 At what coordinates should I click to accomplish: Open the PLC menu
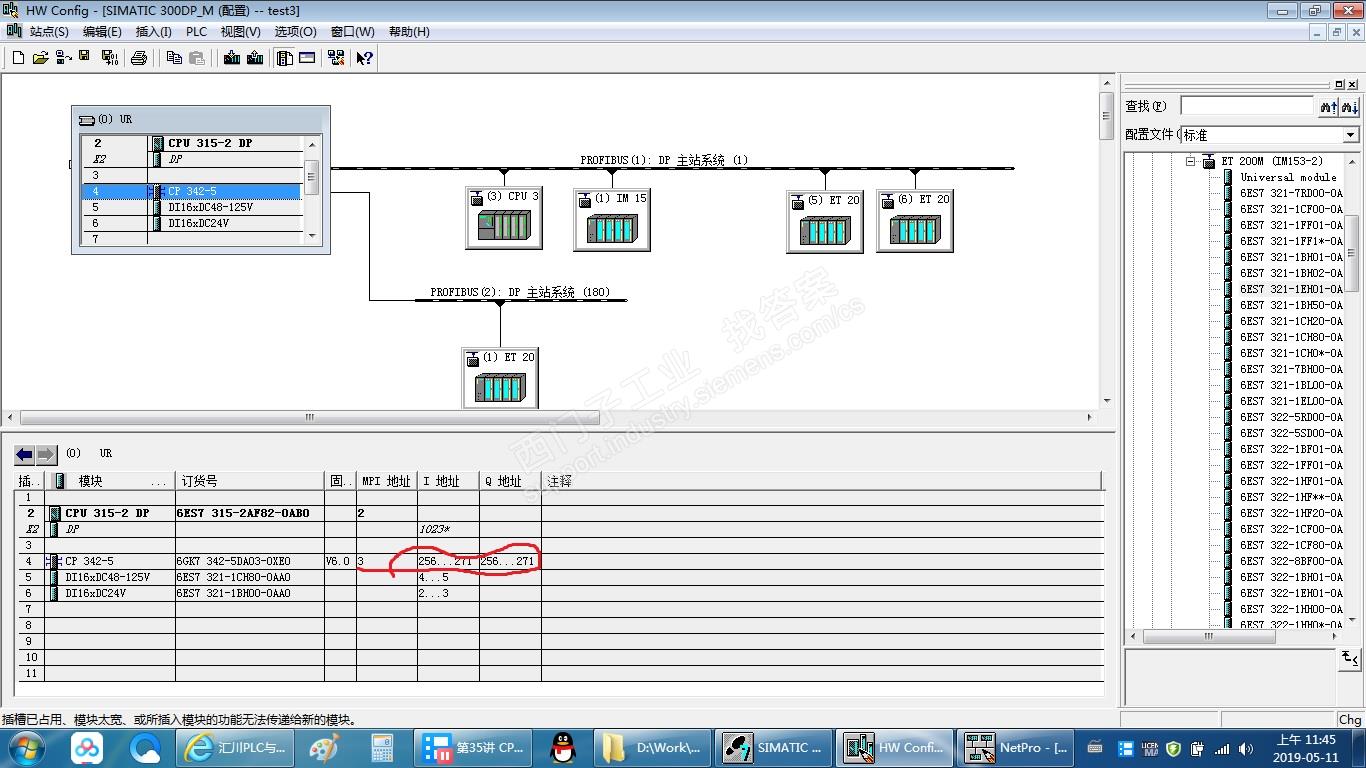(196, 32)
